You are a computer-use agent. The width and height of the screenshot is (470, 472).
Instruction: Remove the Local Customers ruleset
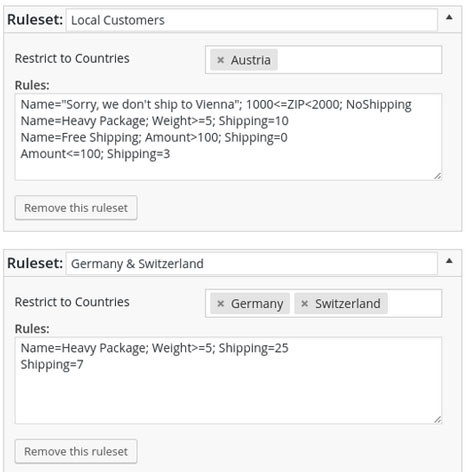[x=76, y=208]
